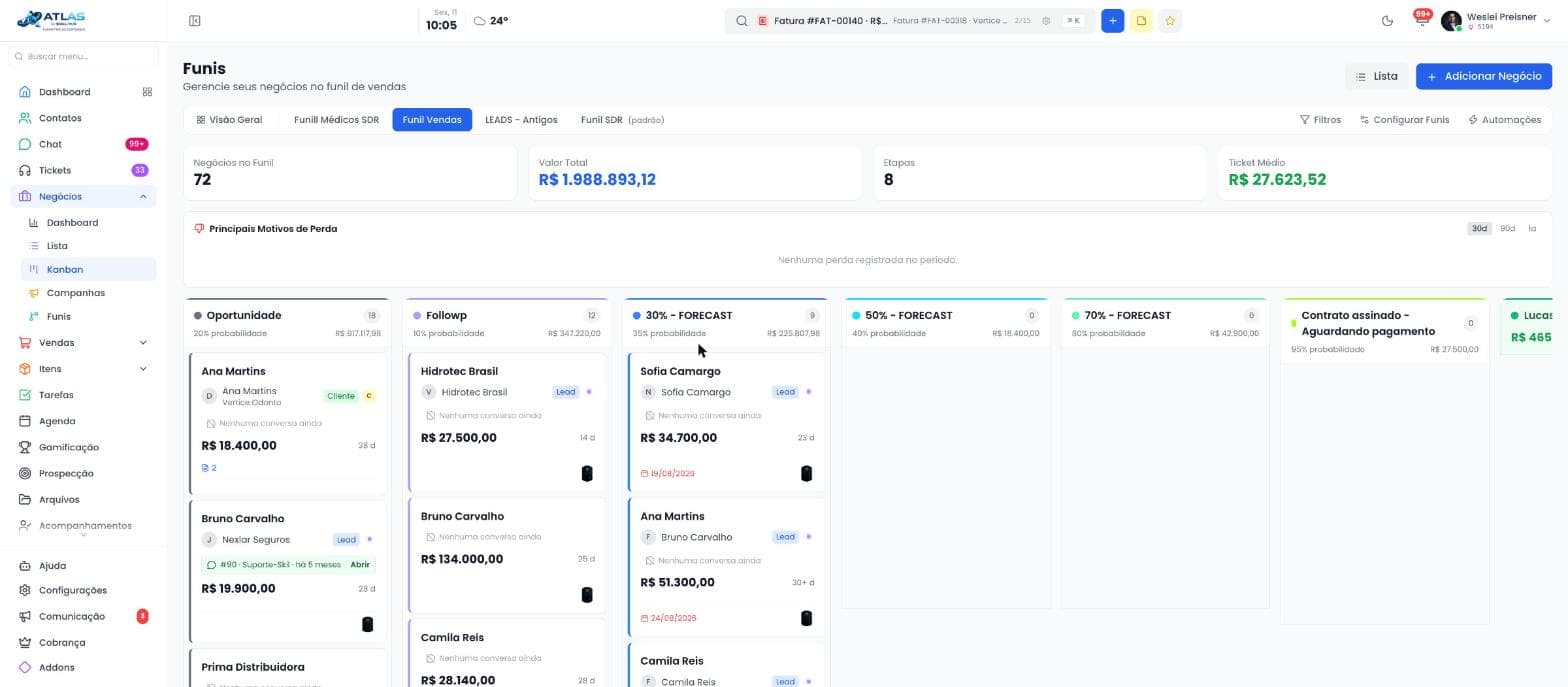Open the yellow notes icon button
Viewport: 1568px width, 687px height.
coord(1141,21)
